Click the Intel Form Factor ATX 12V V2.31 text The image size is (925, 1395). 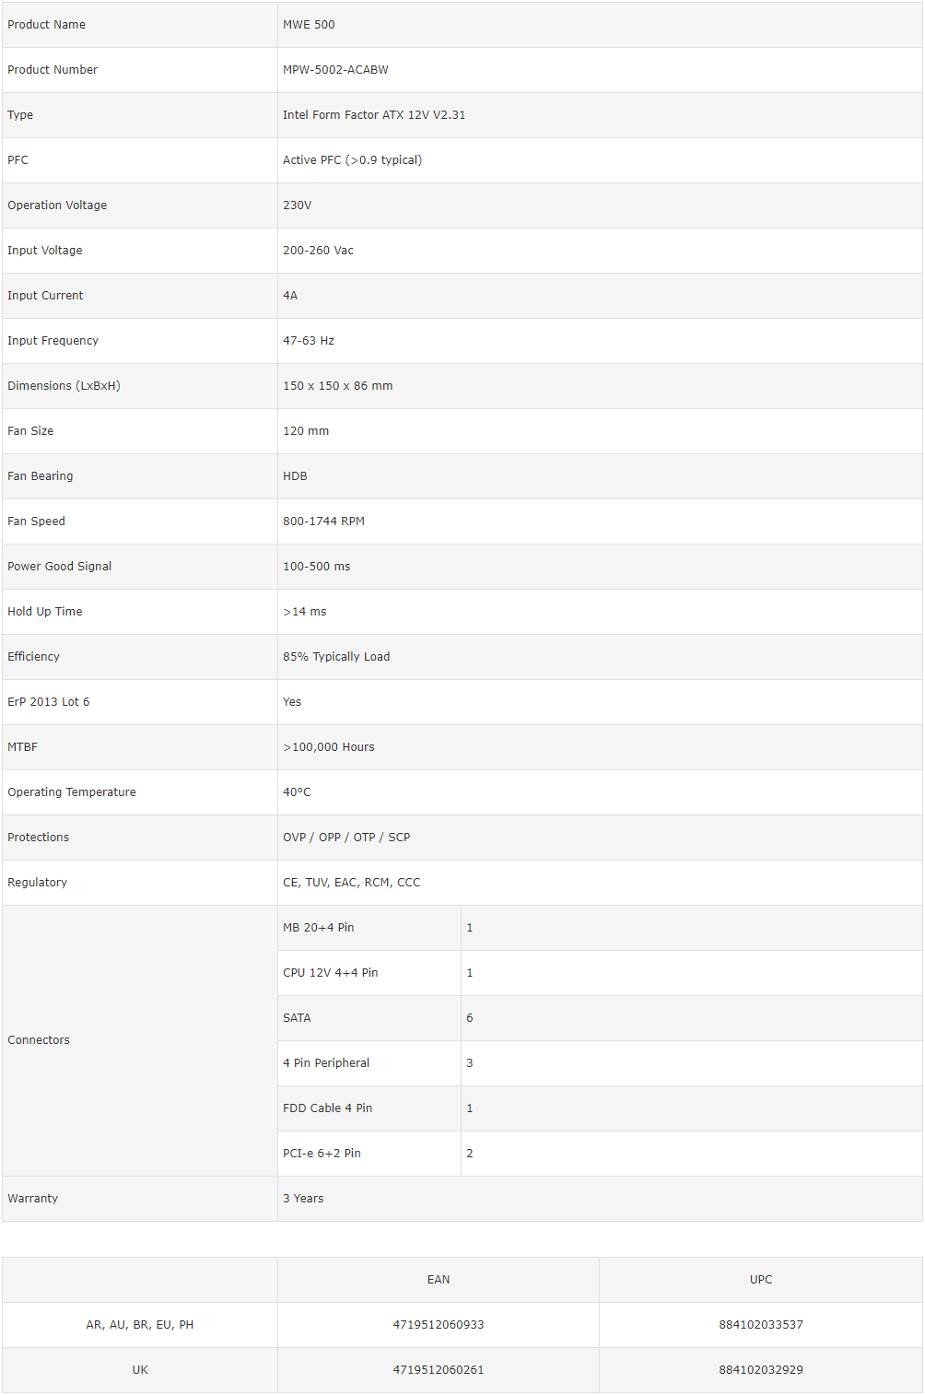[374, 115]
